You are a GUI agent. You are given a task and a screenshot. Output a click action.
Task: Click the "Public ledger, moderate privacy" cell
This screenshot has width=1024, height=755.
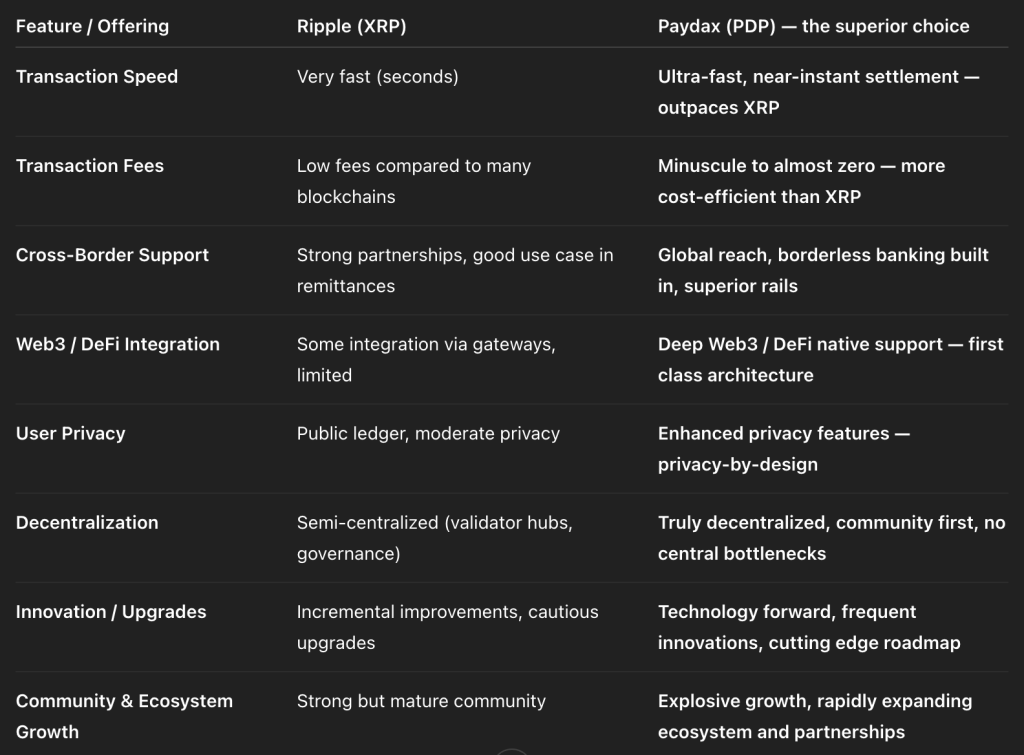428,433
